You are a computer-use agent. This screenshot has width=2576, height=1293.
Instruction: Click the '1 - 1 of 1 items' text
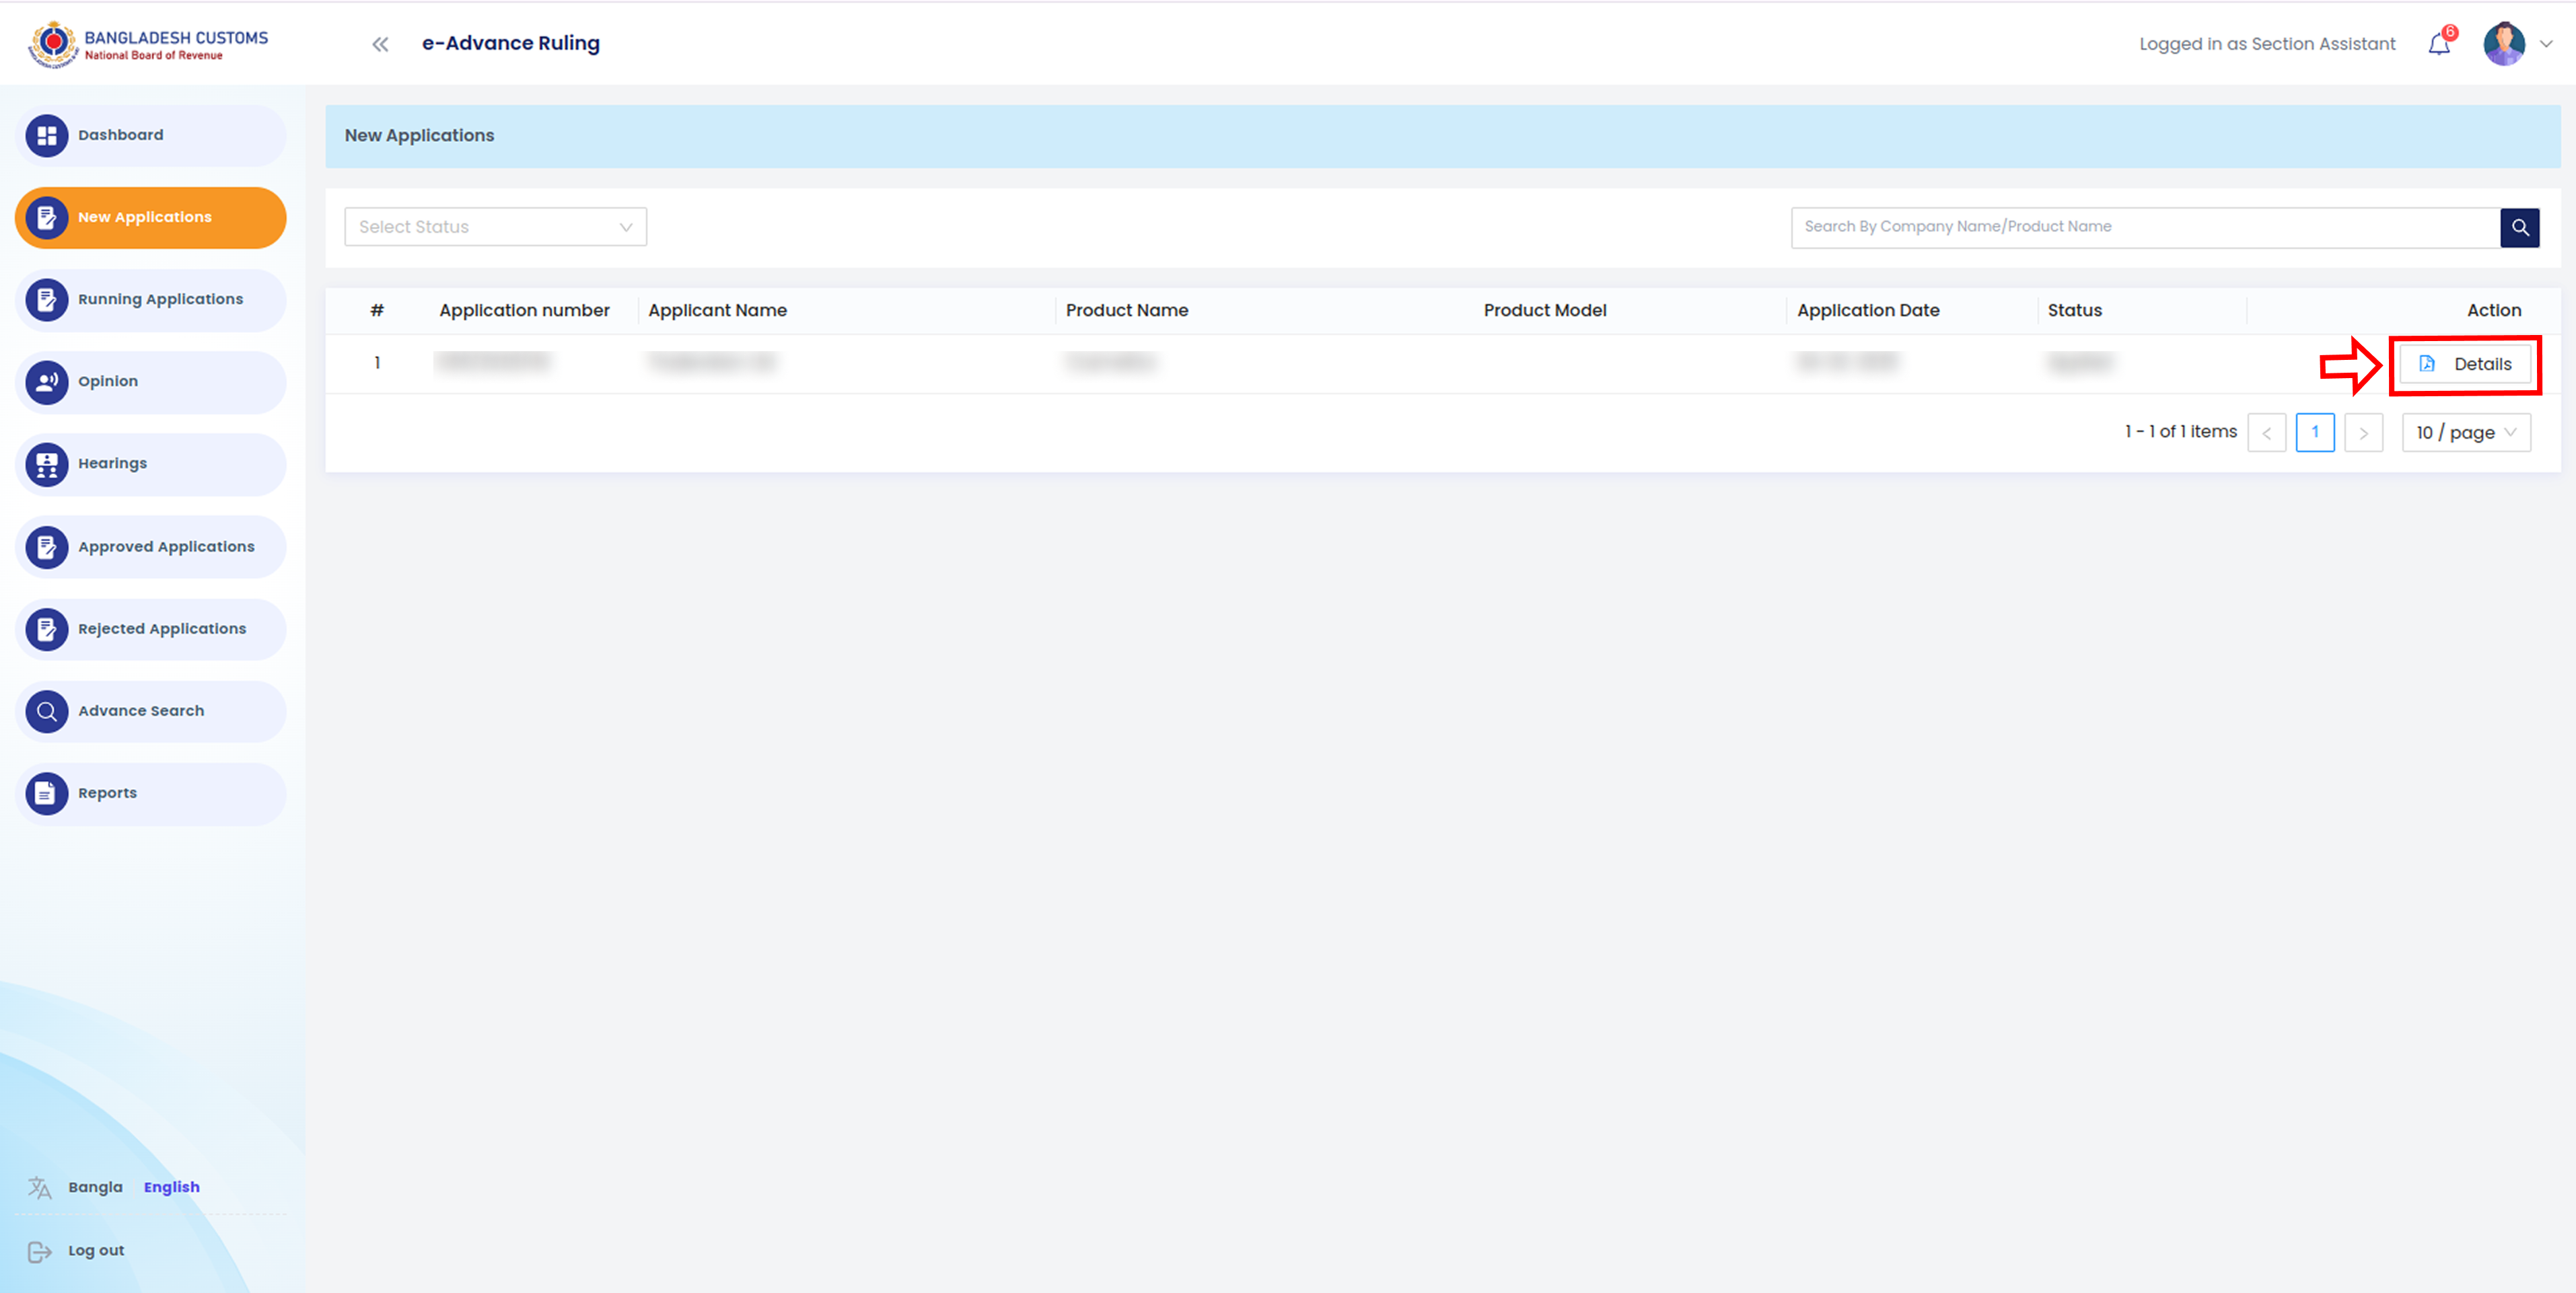click(2181, 432)
